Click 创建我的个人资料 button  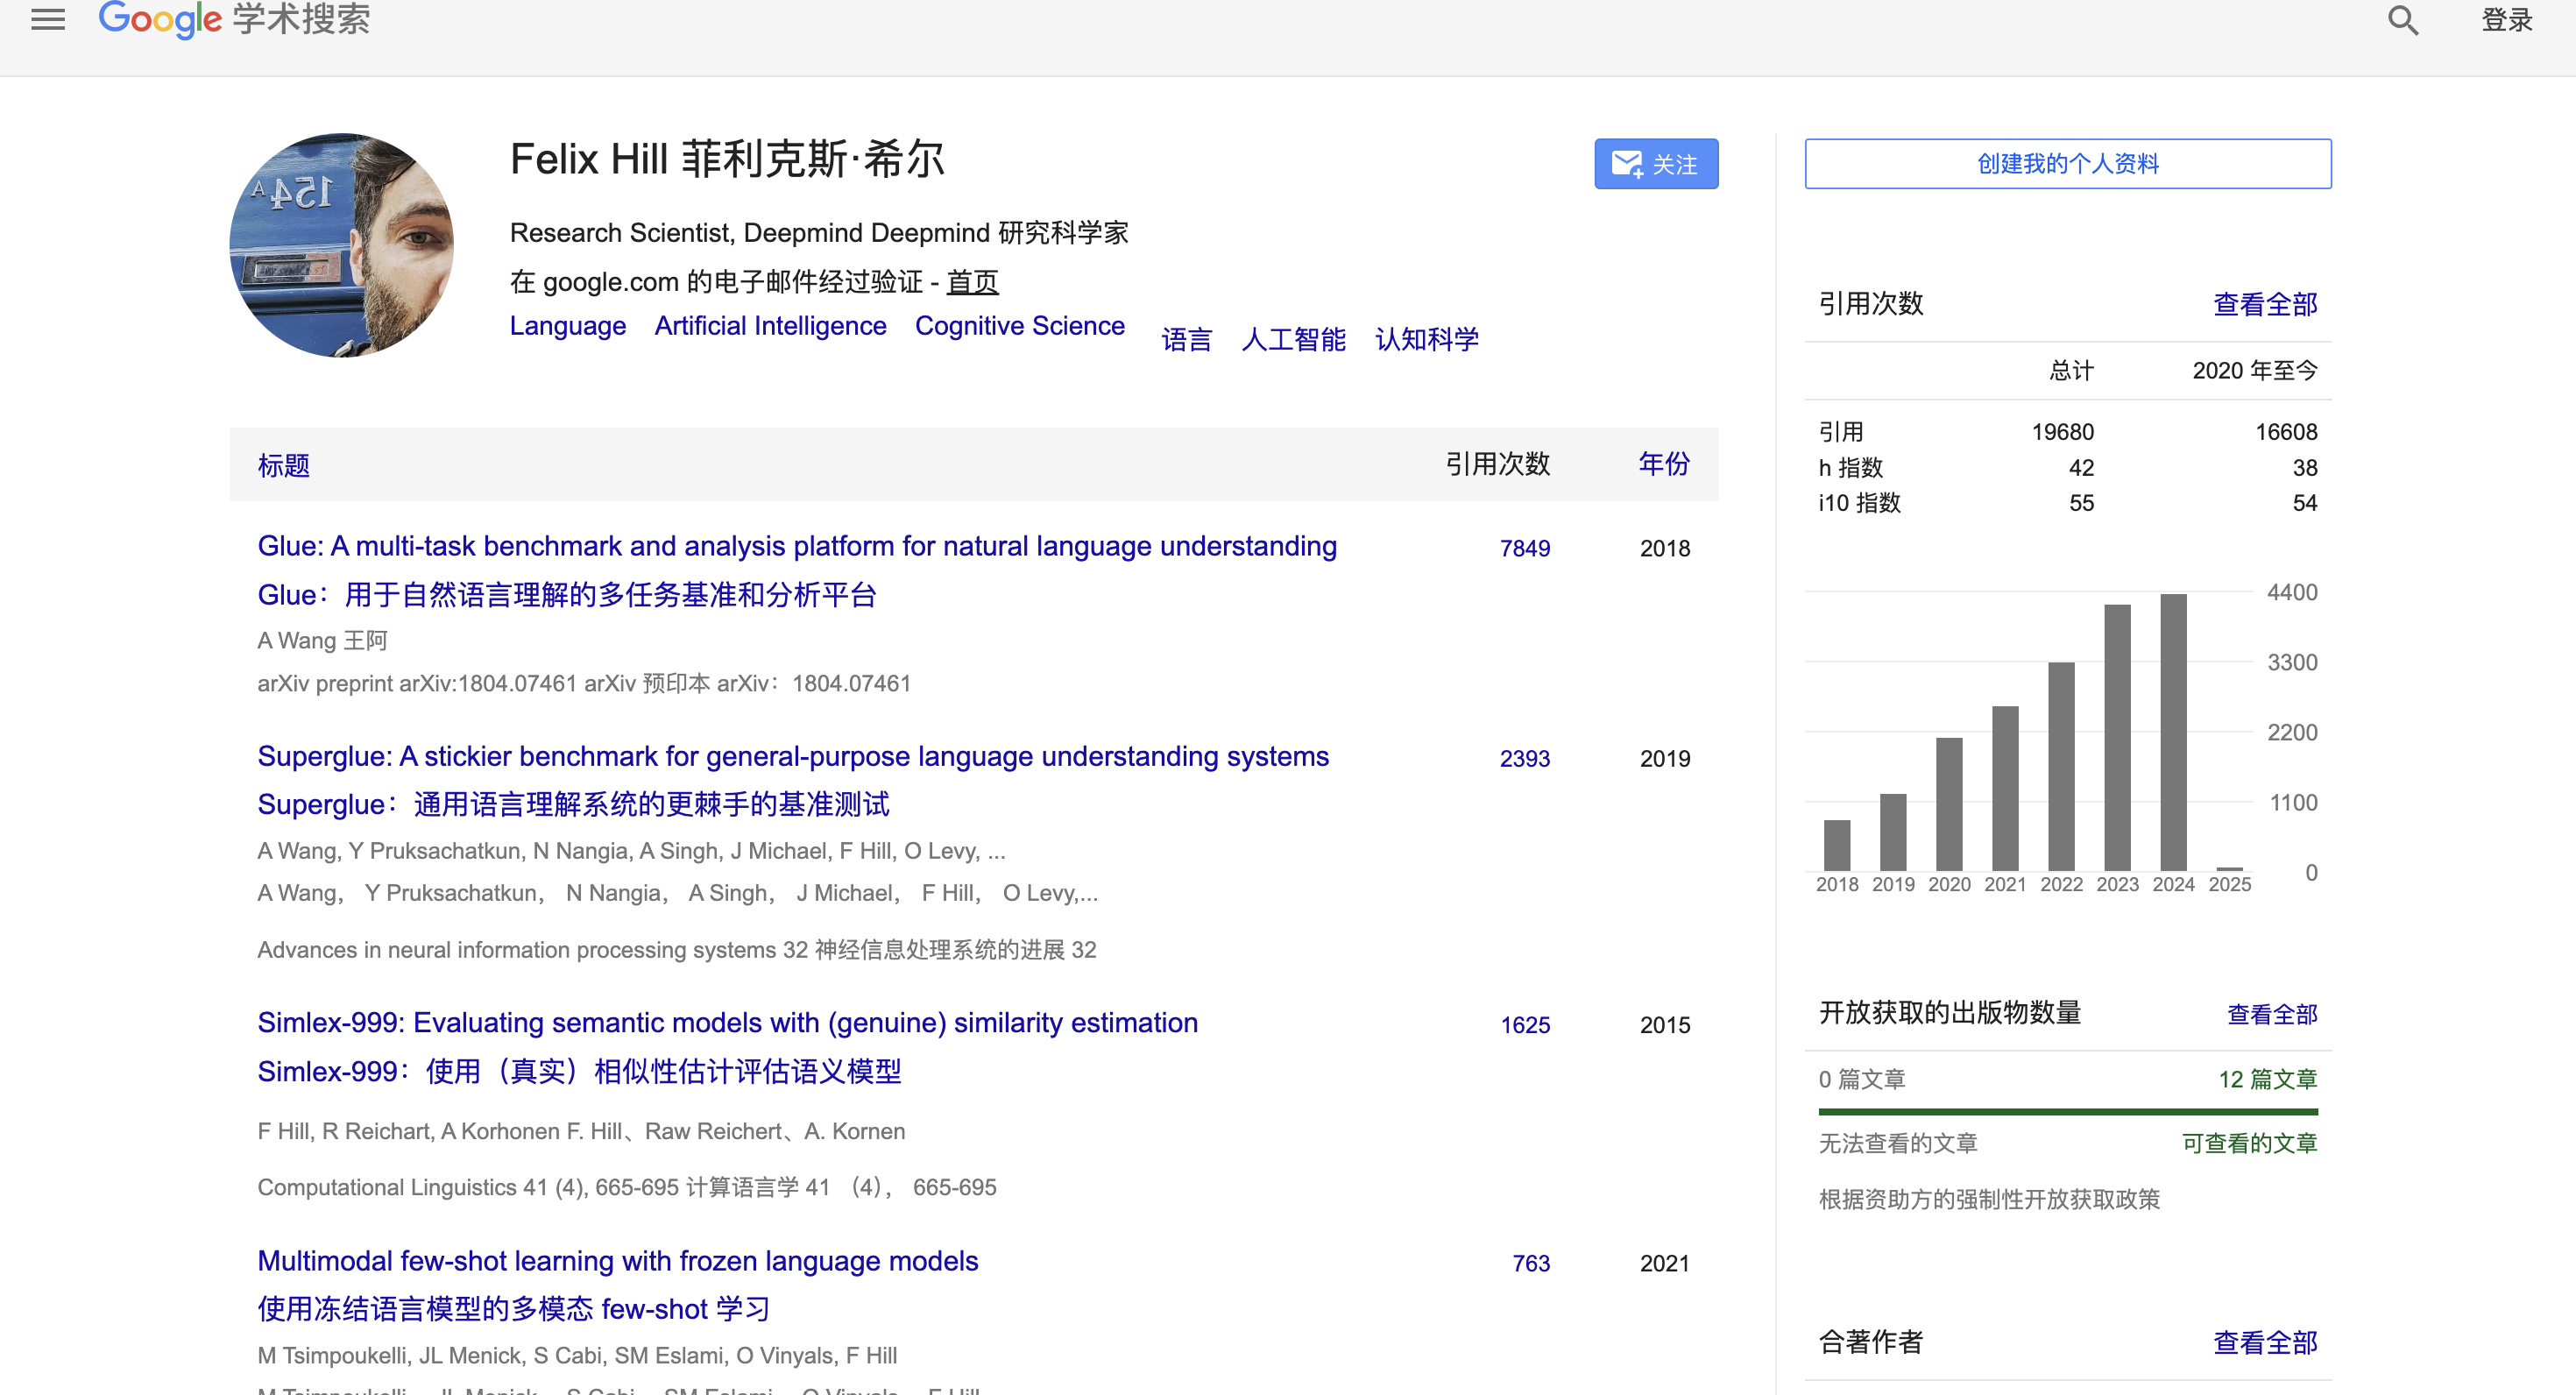[x=2067, y=164]
